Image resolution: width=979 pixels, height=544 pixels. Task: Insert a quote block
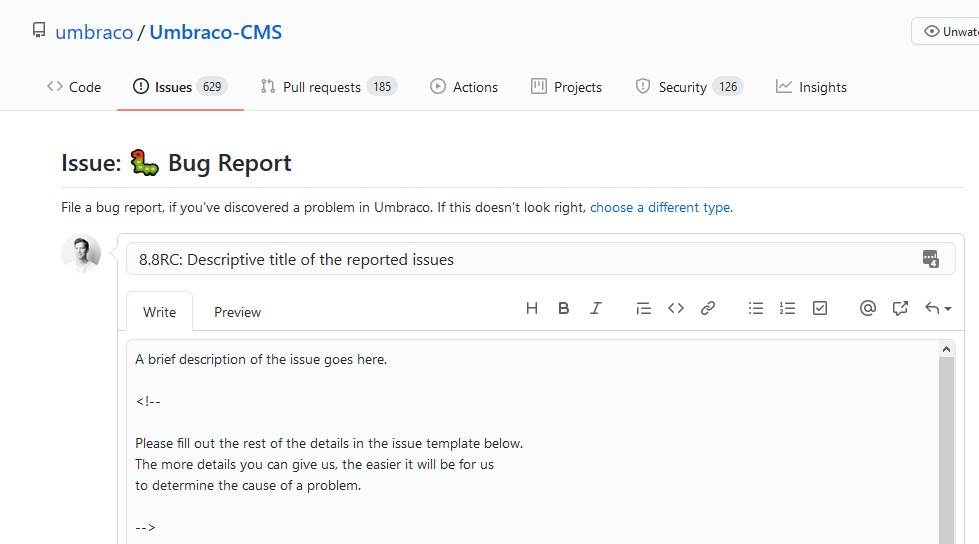[x=643, y=308]
